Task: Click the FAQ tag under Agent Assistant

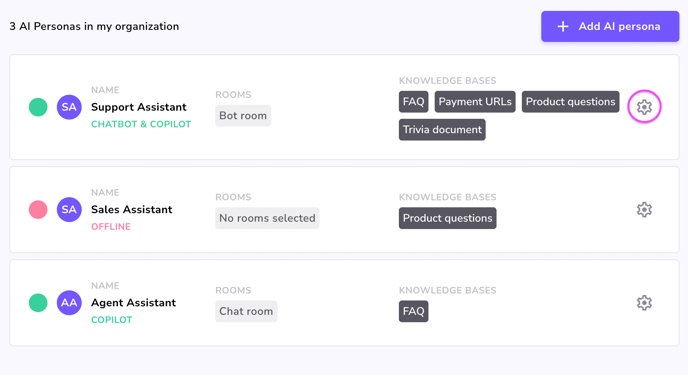Action: (x=413, y=311)
